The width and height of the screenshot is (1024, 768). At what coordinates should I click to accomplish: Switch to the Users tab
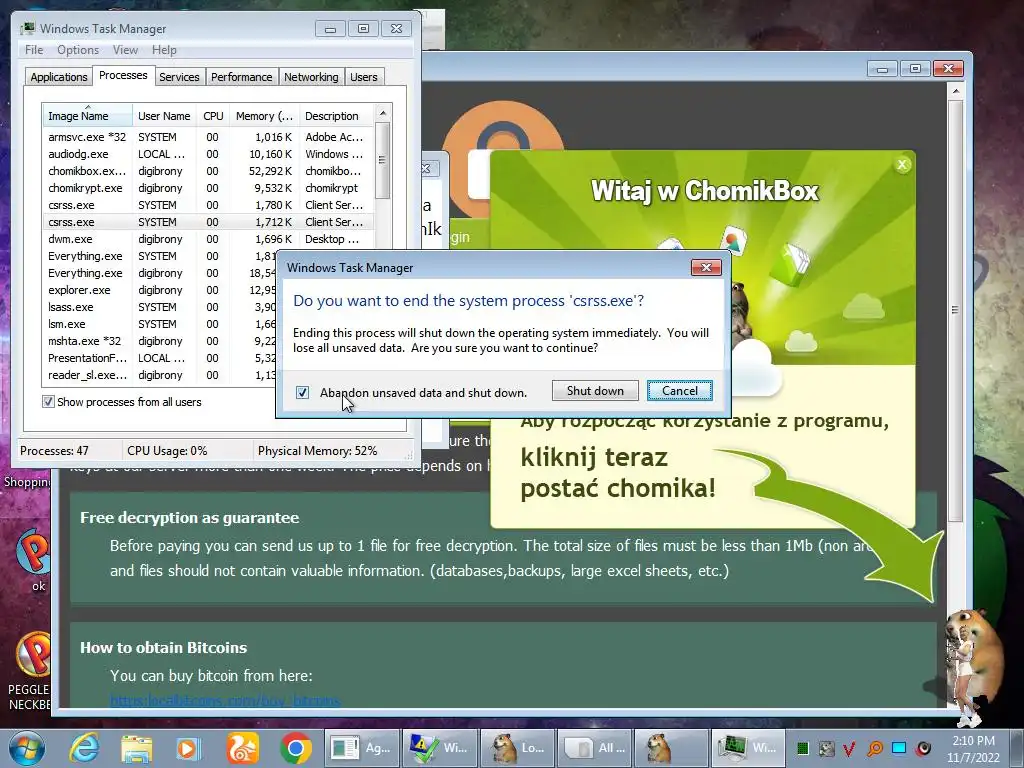coord(364,77)
